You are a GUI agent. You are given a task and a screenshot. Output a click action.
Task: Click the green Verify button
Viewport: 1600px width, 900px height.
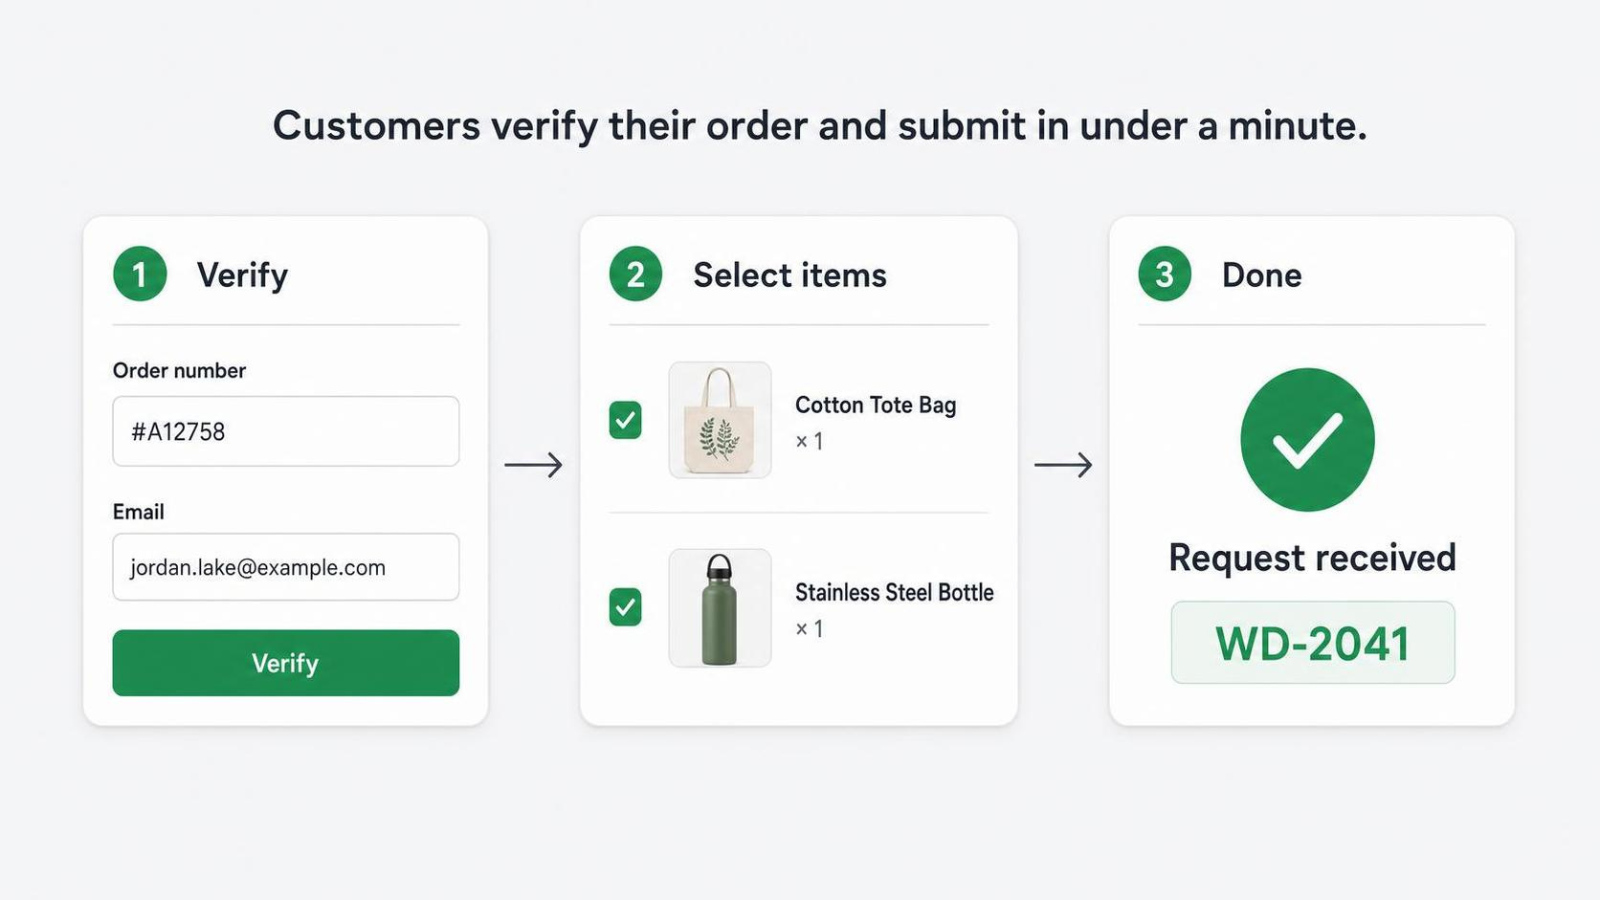coord(286,663)
